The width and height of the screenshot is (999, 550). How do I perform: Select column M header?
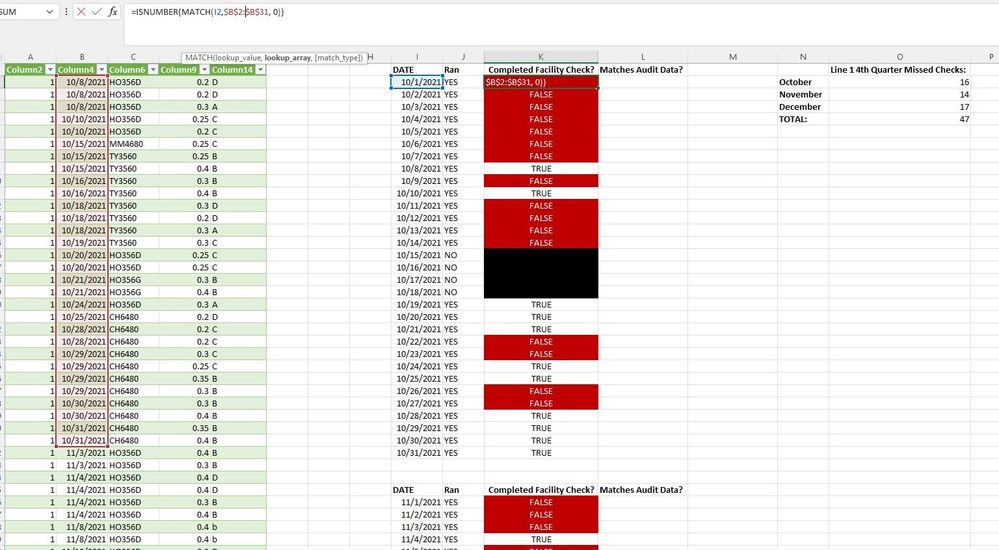(x=732, y=57)
